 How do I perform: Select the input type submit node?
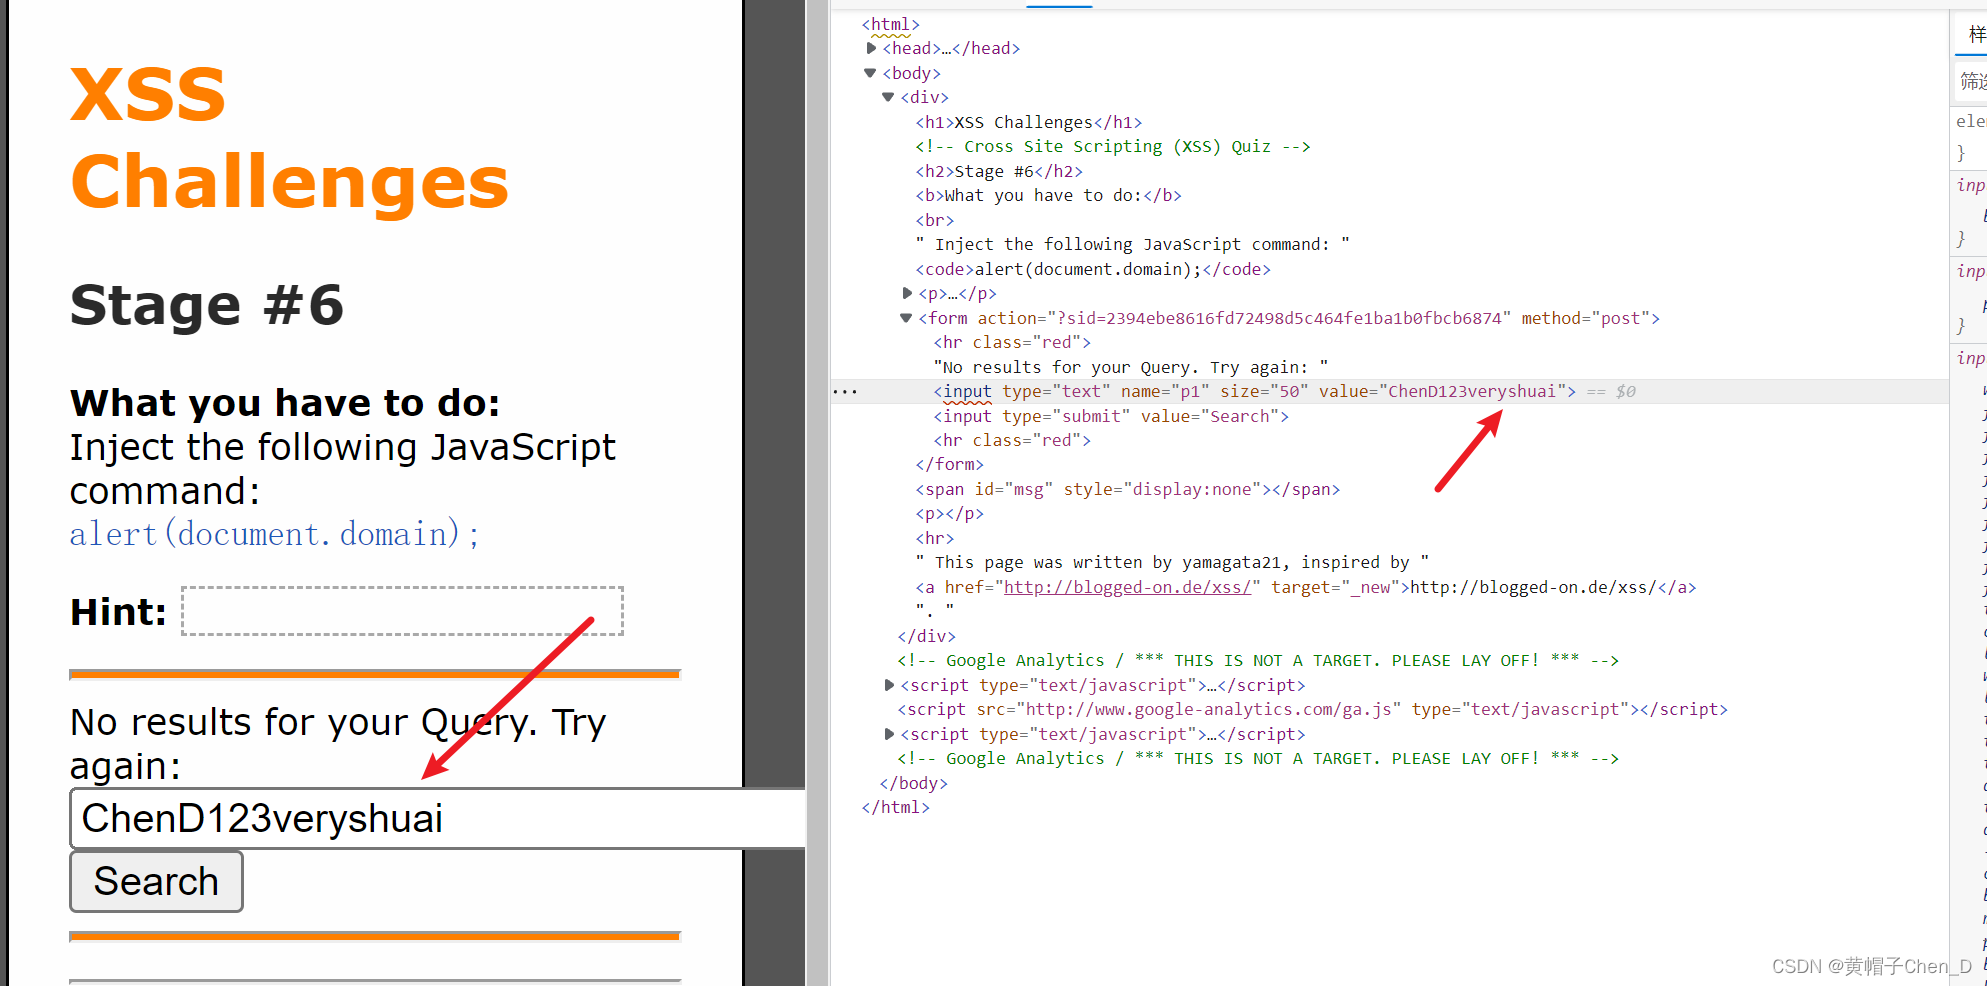1111,416
